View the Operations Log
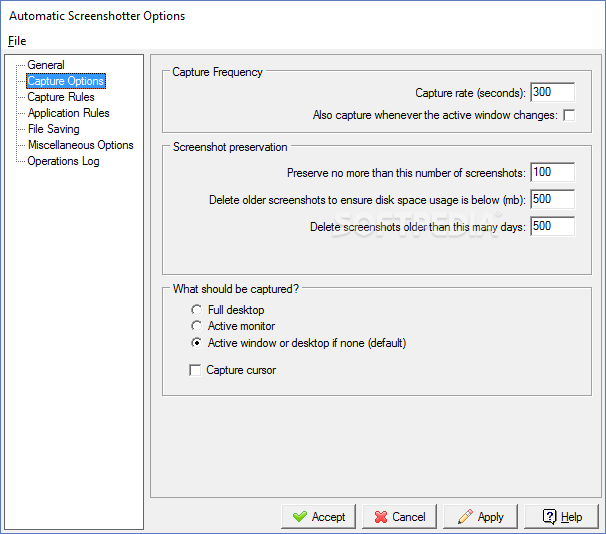This screenshot has width=606, height=534. 63,161
